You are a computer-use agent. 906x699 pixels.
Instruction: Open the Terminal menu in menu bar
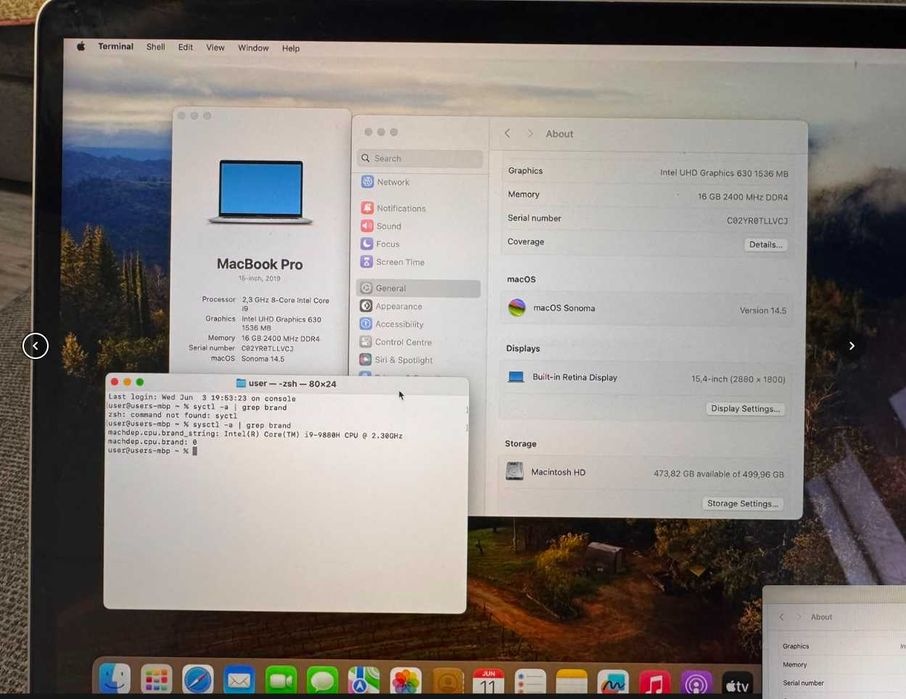click(x=116, y=46)
